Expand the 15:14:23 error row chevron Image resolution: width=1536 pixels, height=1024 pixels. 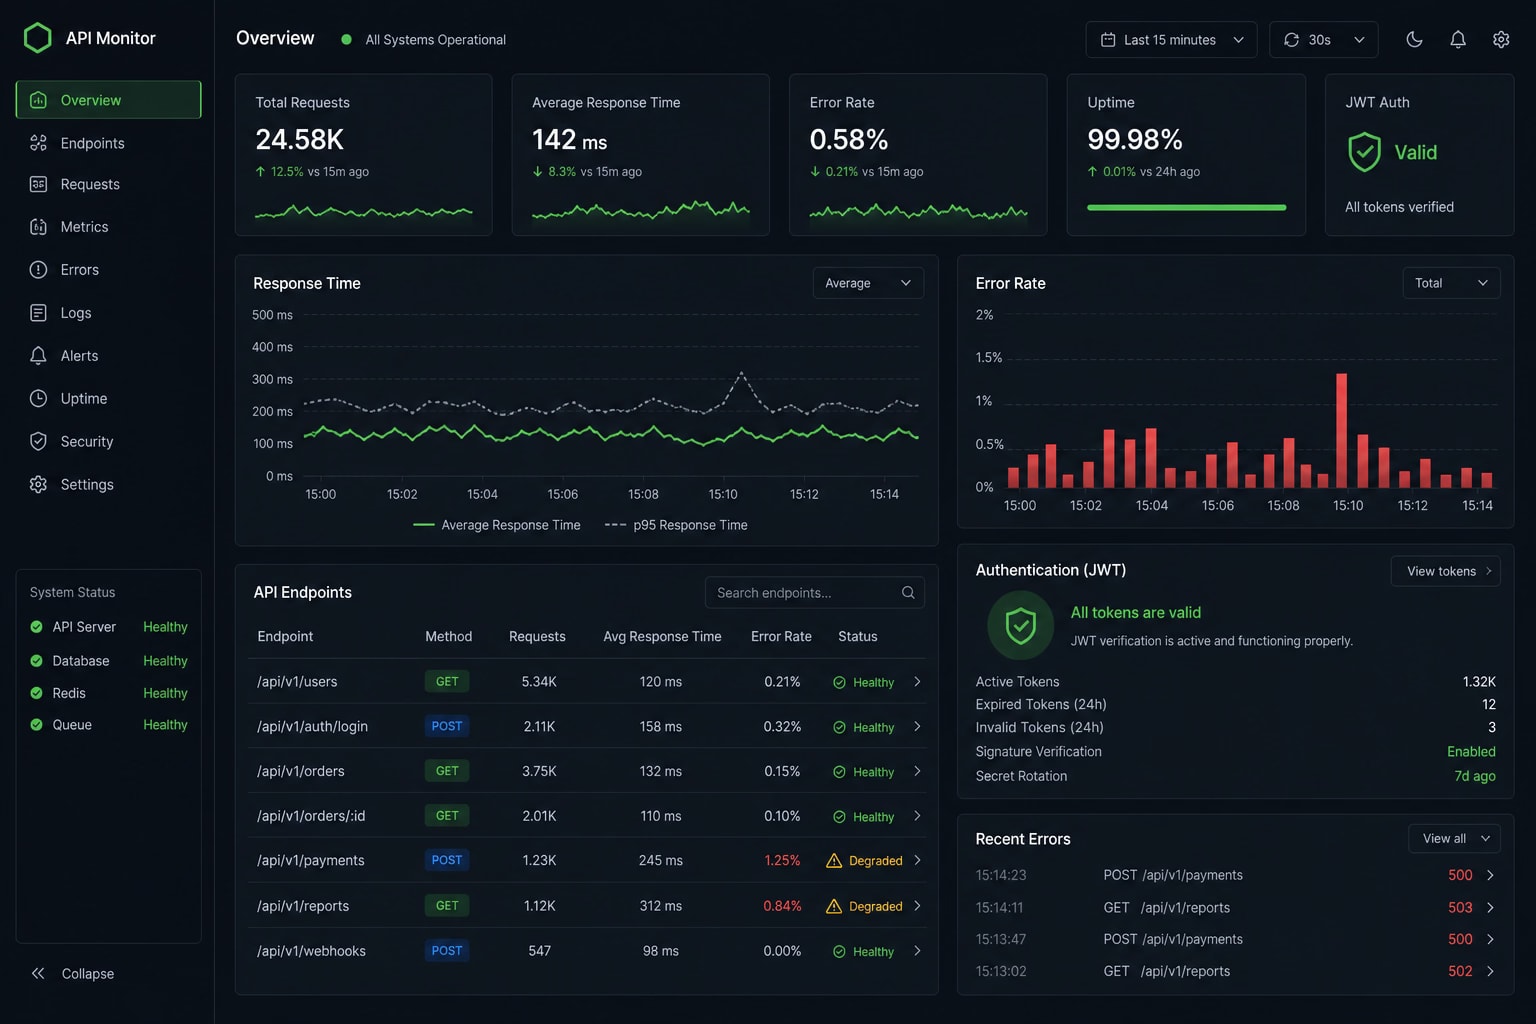1490,875
